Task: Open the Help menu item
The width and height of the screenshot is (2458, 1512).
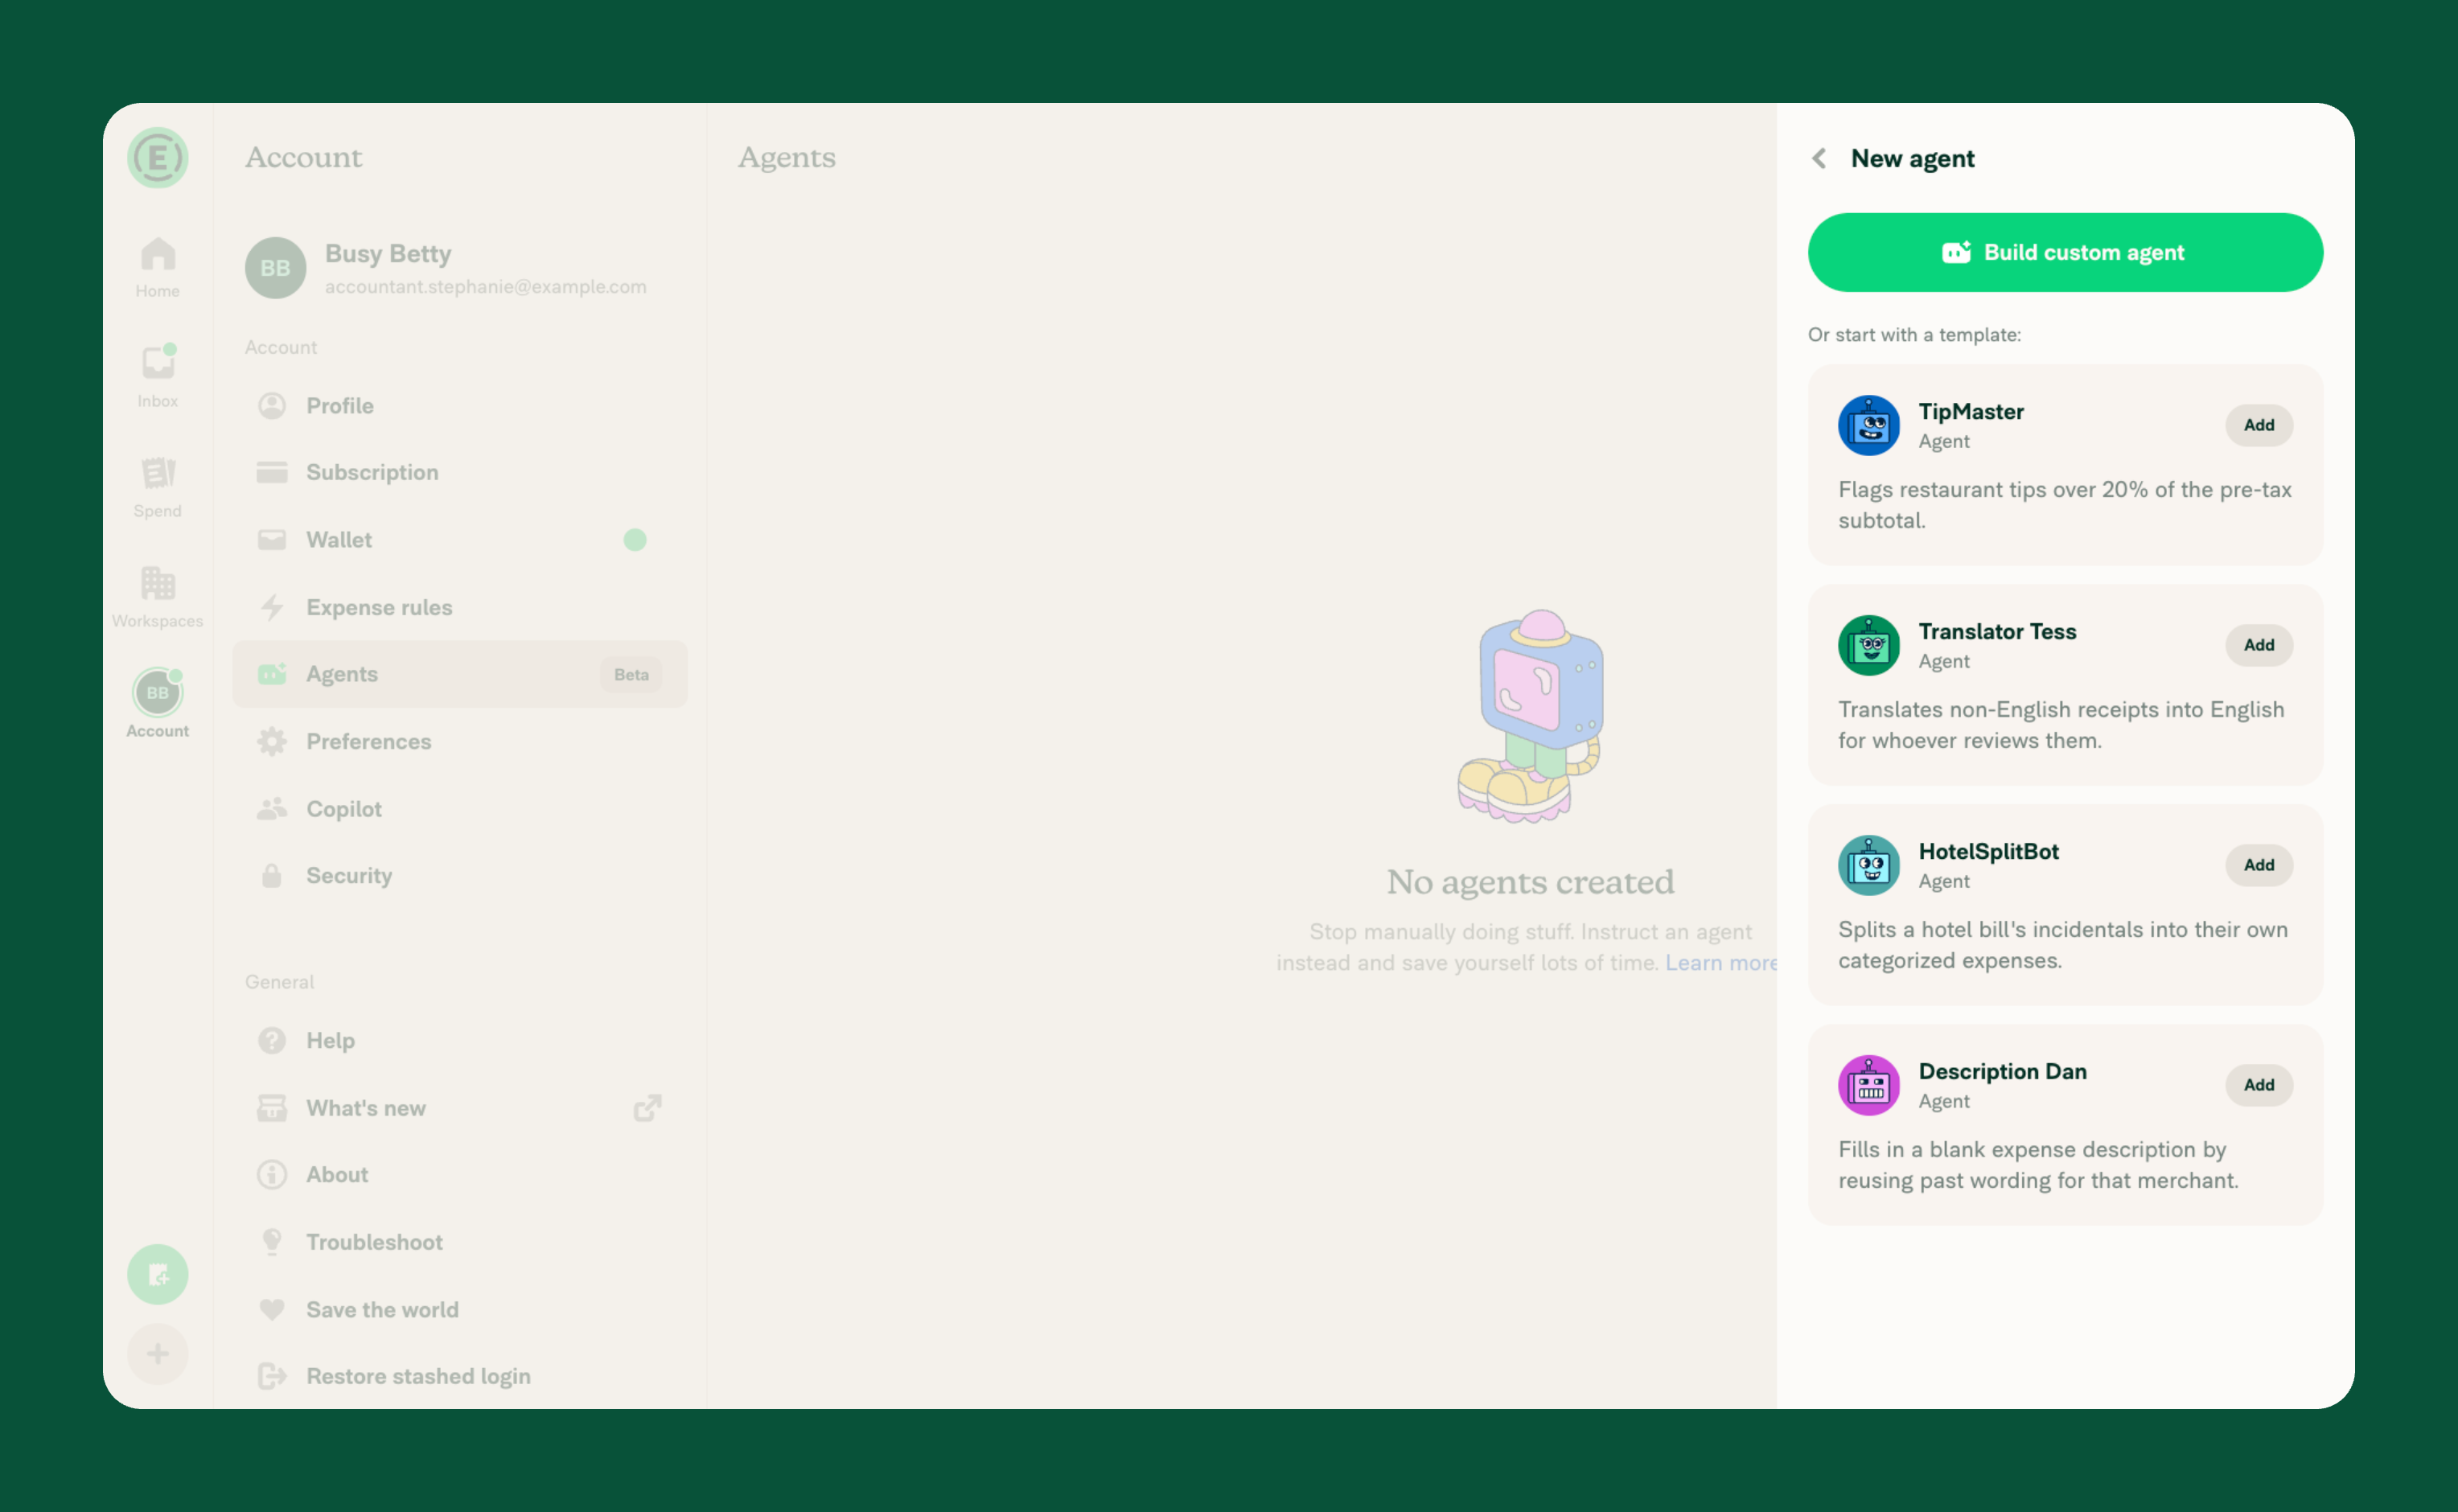Action: pos(460,1040)
